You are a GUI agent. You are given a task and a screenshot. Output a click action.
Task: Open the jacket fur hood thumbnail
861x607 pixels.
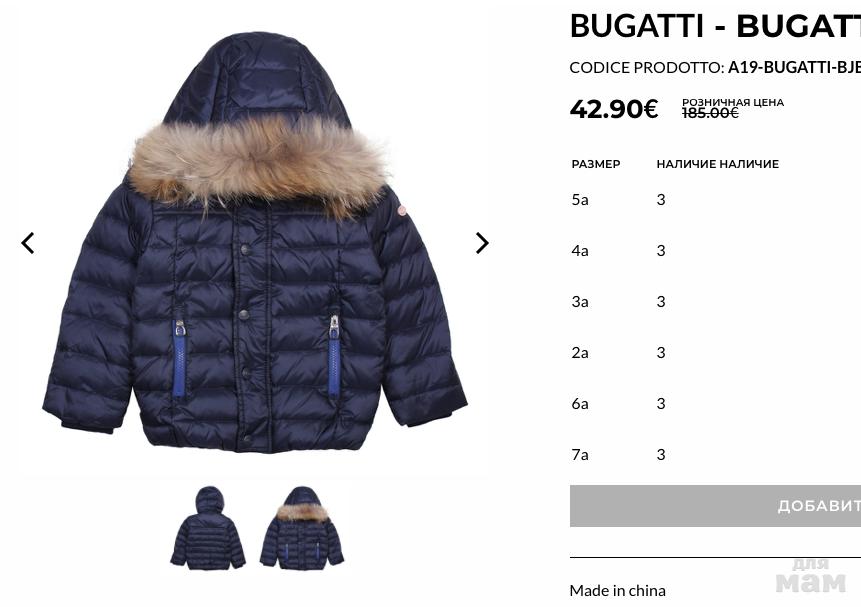coord(301,527)
